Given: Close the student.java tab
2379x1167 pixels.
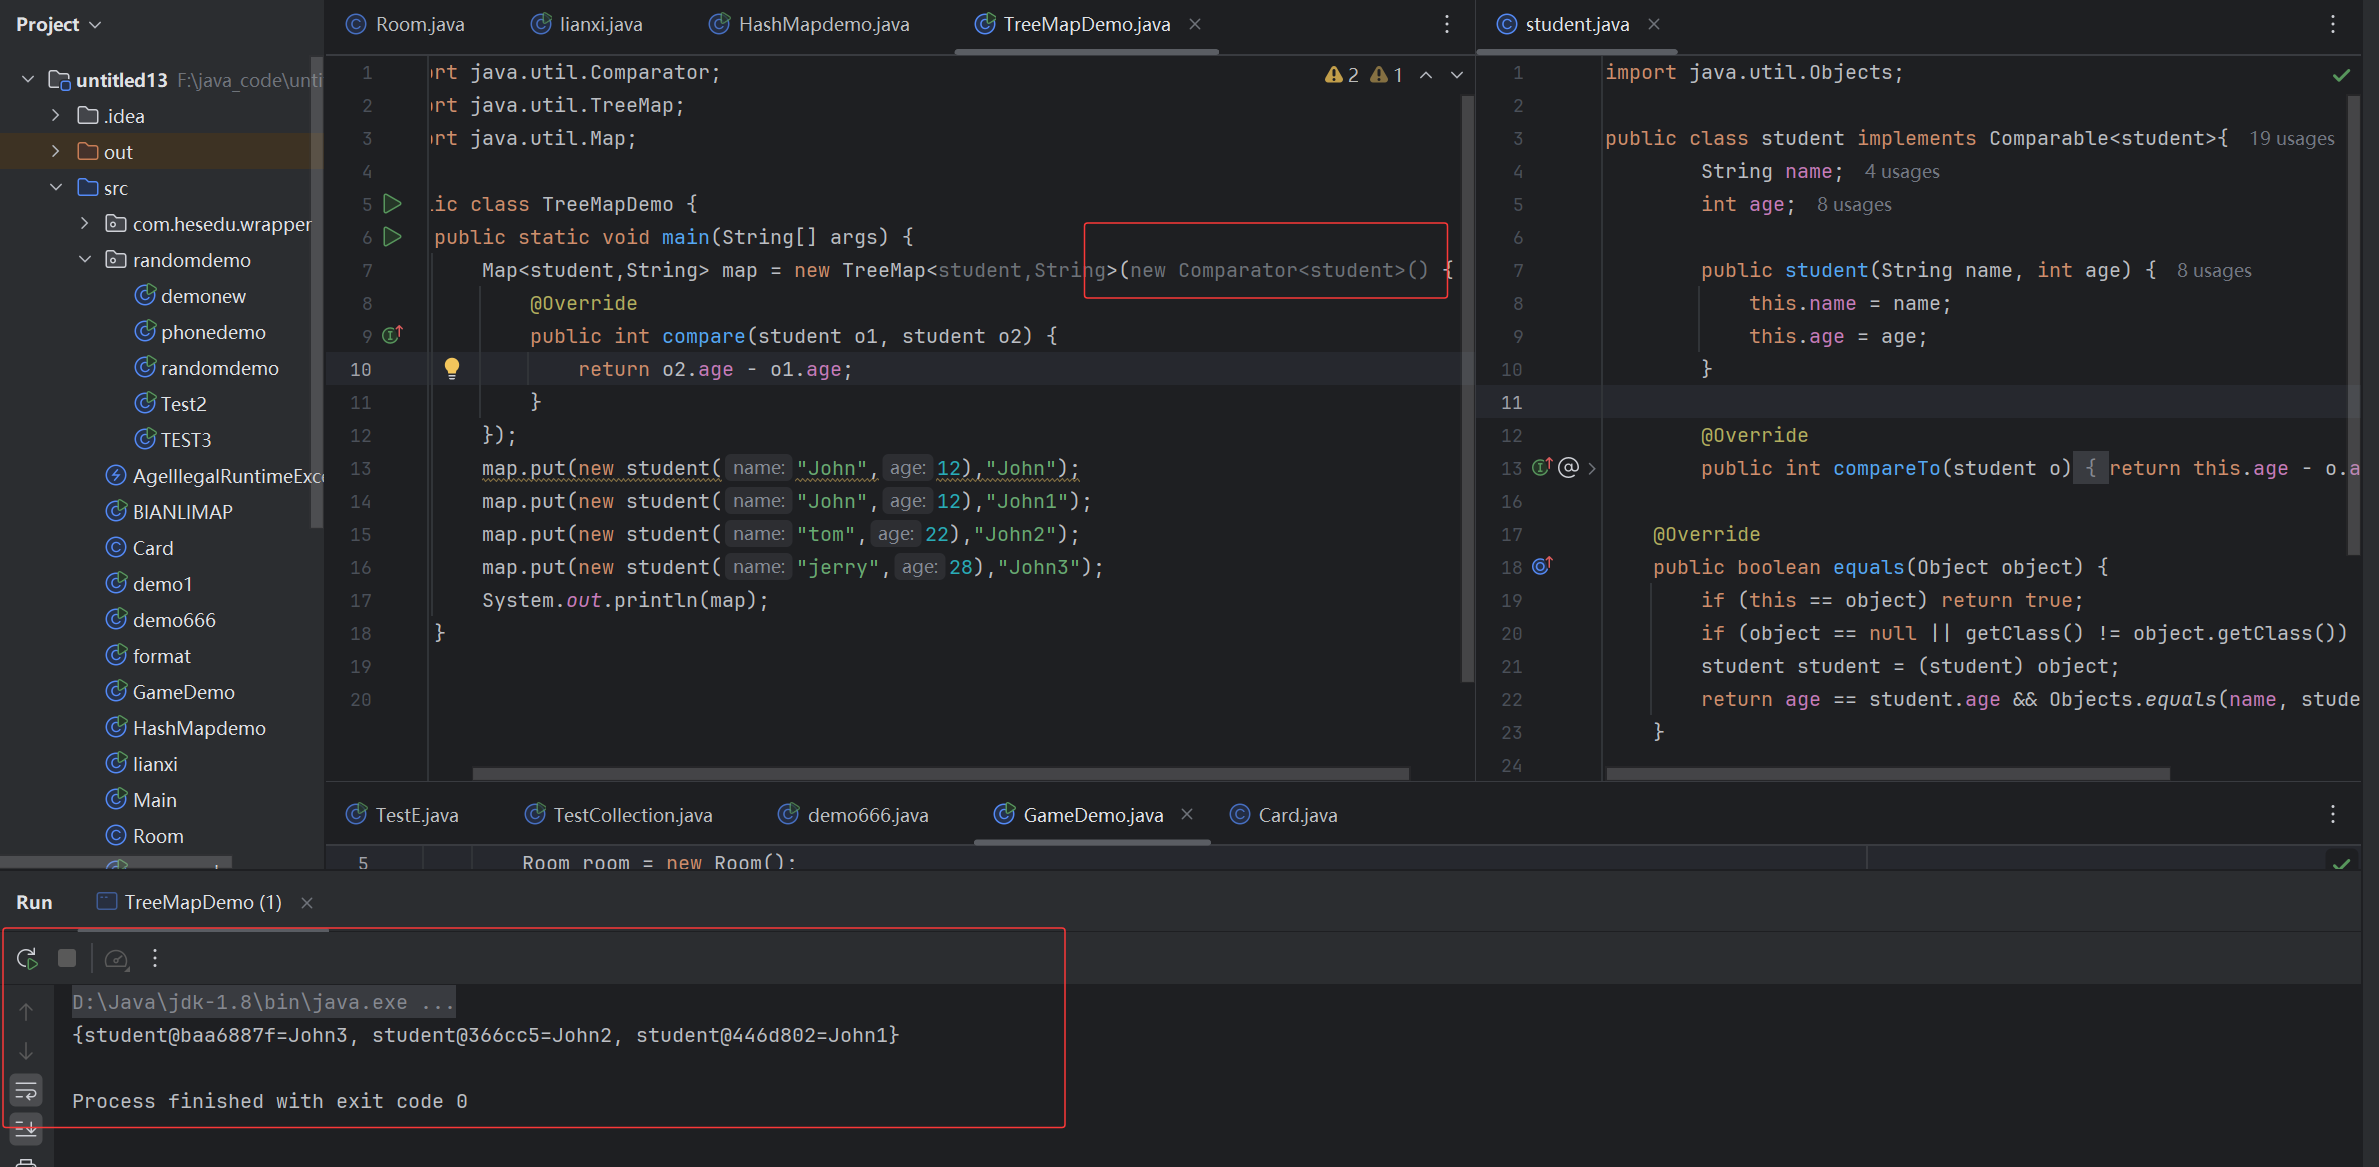Looking at the screenshot, I should click(x=1654, y=24).
